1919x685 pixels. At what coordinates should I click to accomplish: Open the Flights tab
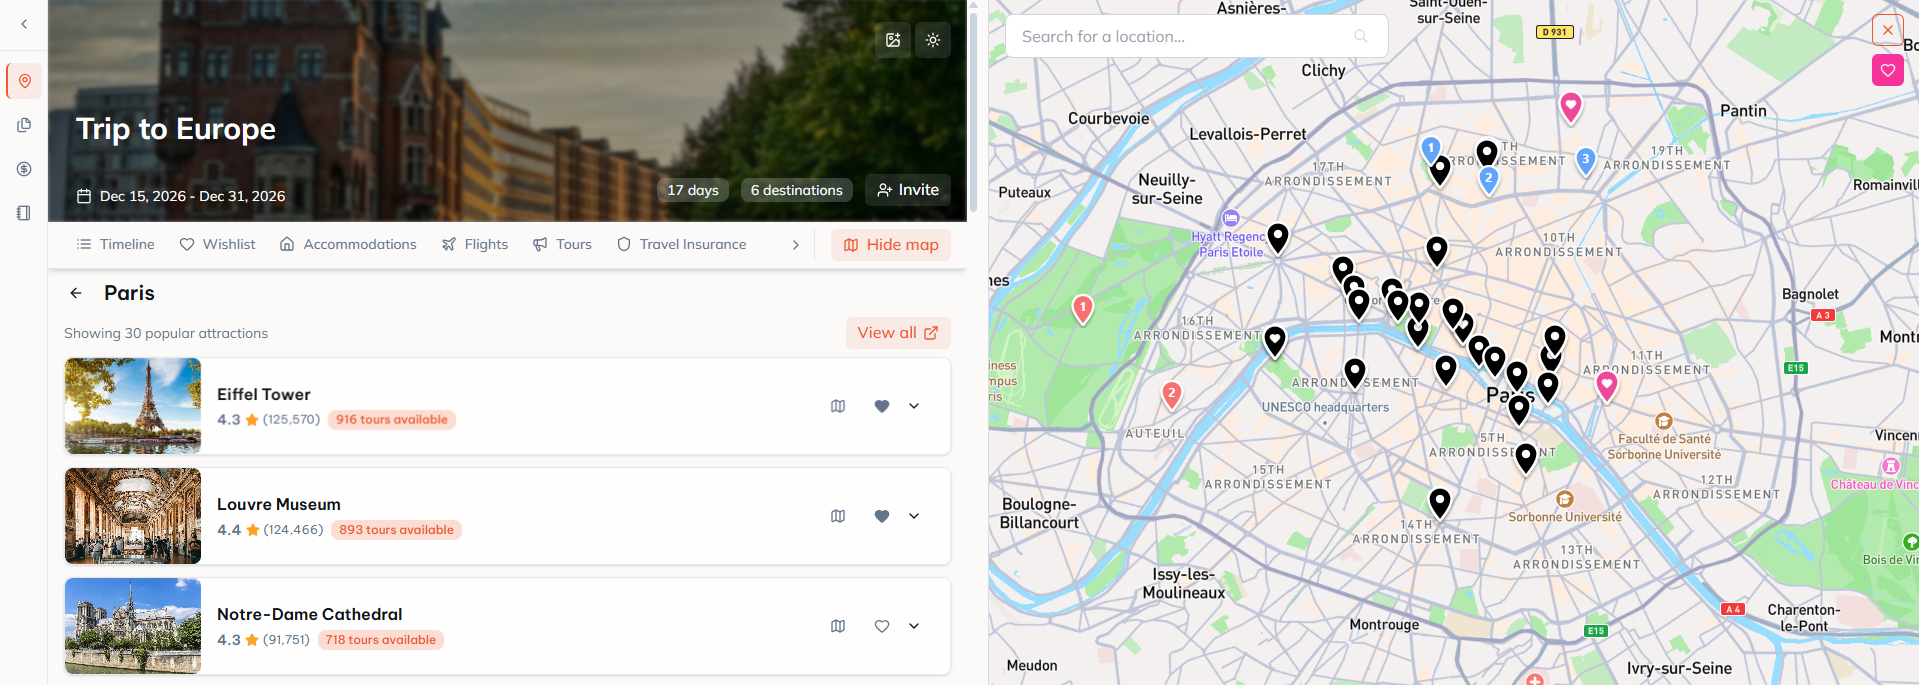tap(475, 244)
